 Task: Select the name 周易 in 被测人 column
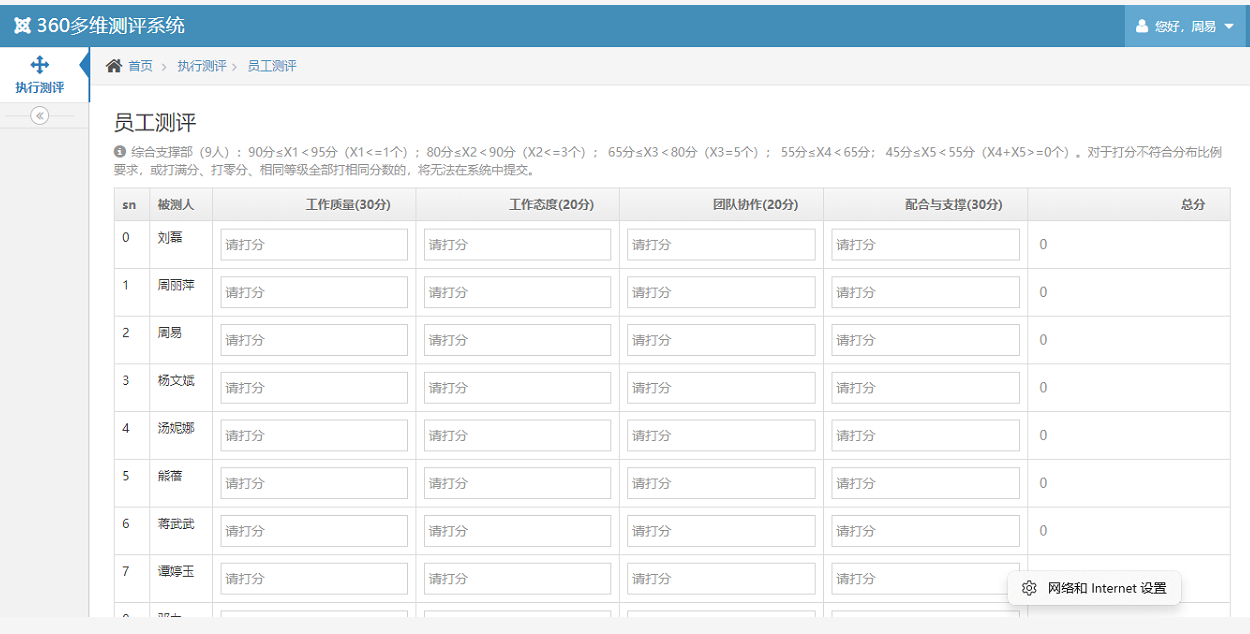170,333
